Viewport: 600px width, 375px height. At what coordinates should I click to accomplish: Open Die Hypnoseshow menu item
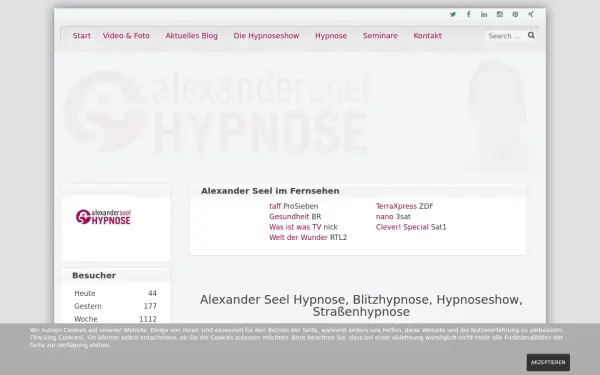tap(266, 36)
